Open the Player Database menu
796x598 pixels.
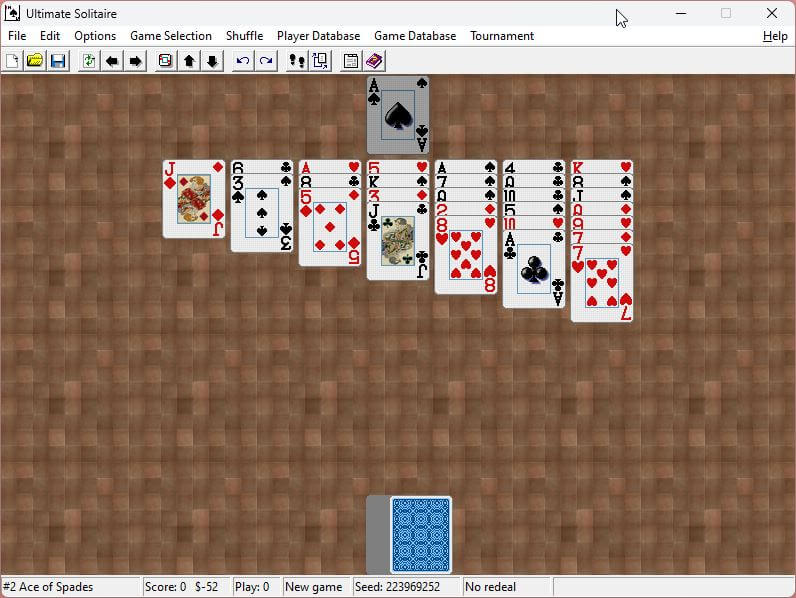point(318,36)
